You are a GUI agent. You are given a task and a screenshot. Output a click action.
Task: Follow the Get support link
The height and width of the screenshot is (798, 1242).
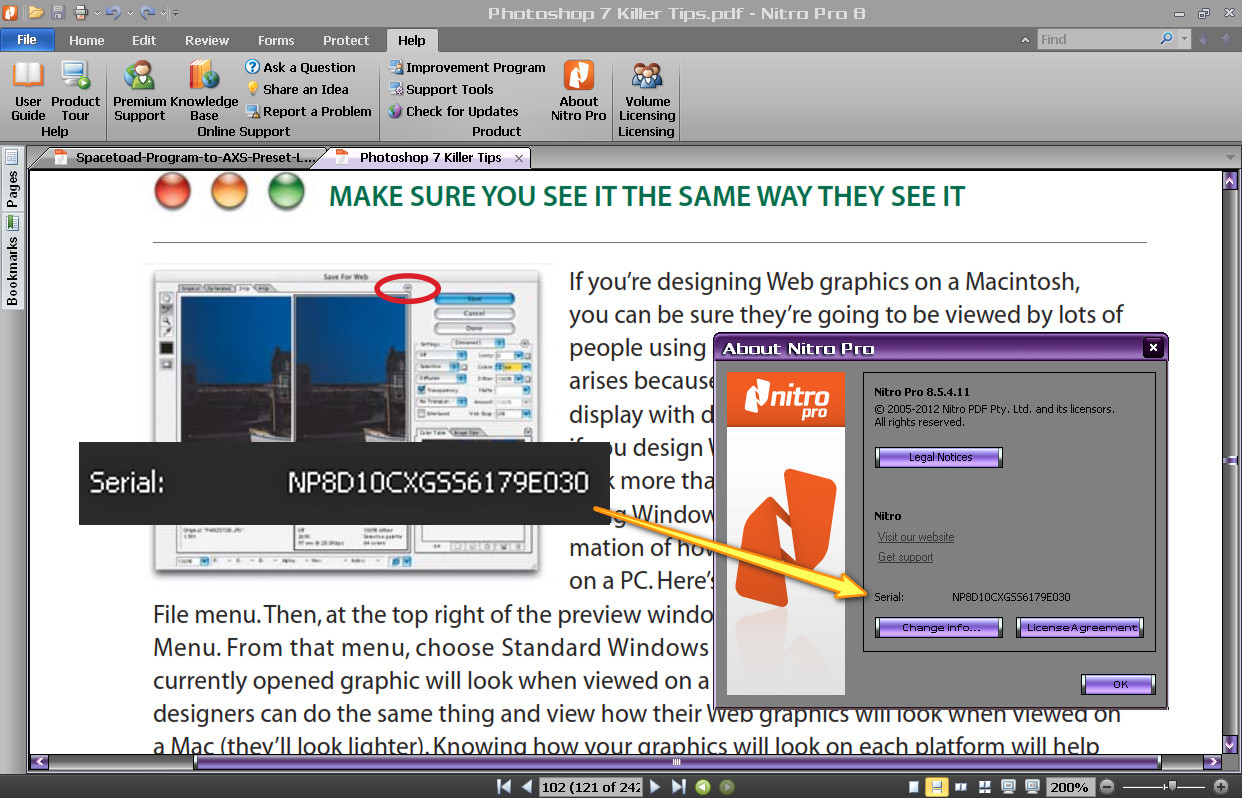pos(905,557)
